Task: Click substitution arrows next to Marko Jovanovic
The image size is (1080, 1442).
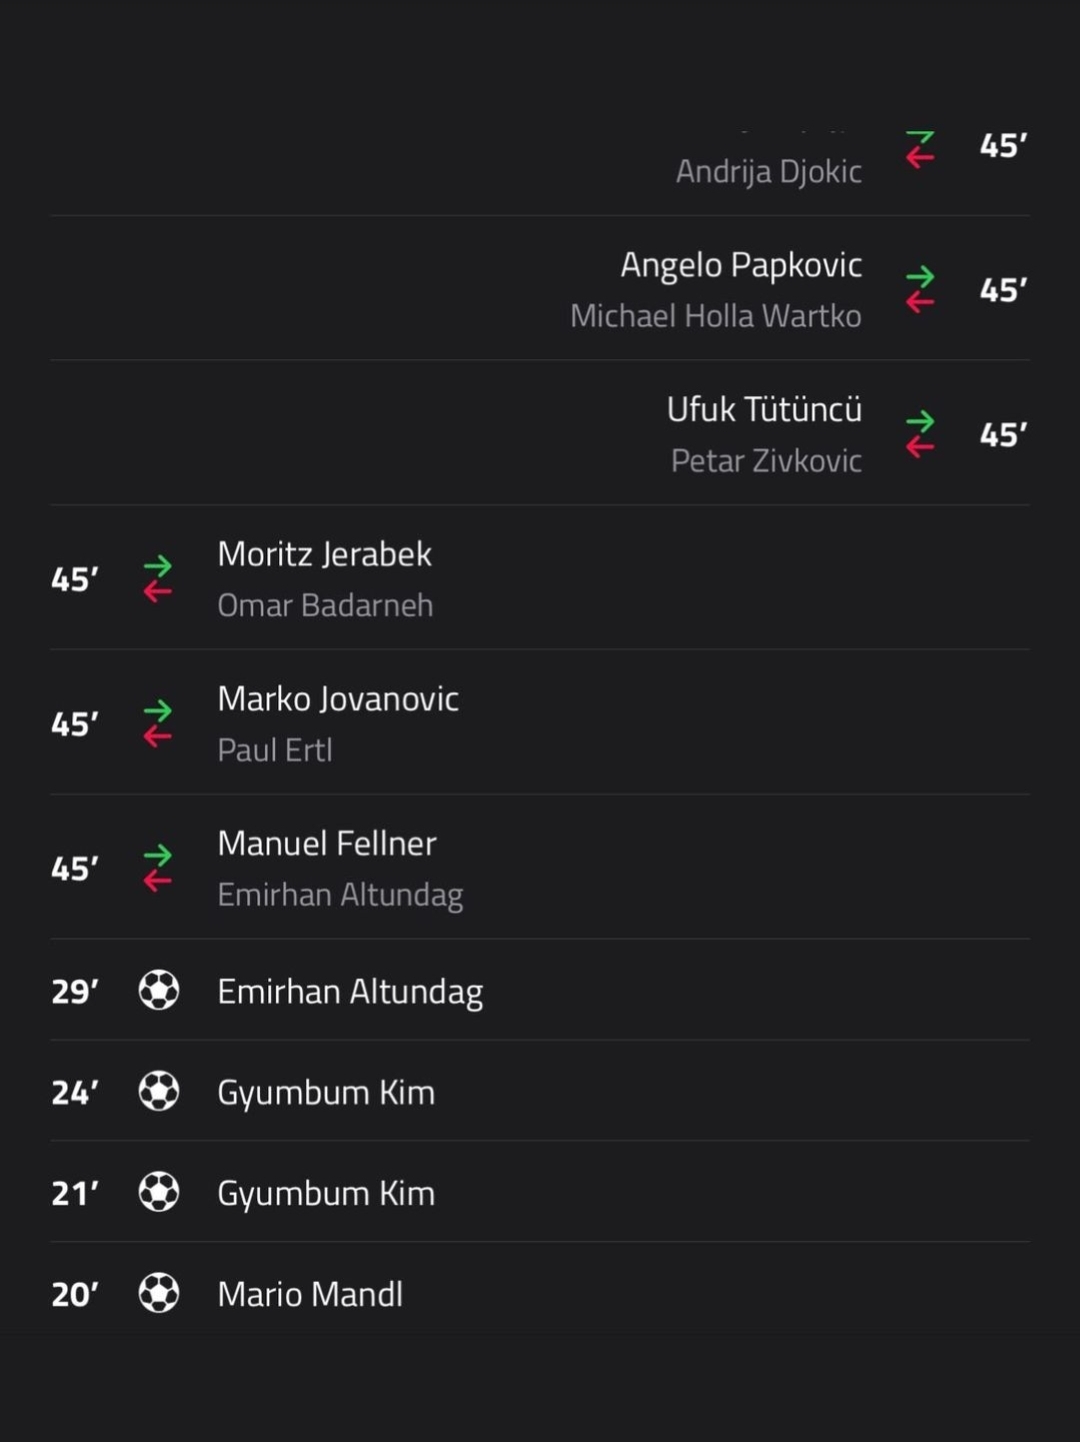Action: coord(158,723)
